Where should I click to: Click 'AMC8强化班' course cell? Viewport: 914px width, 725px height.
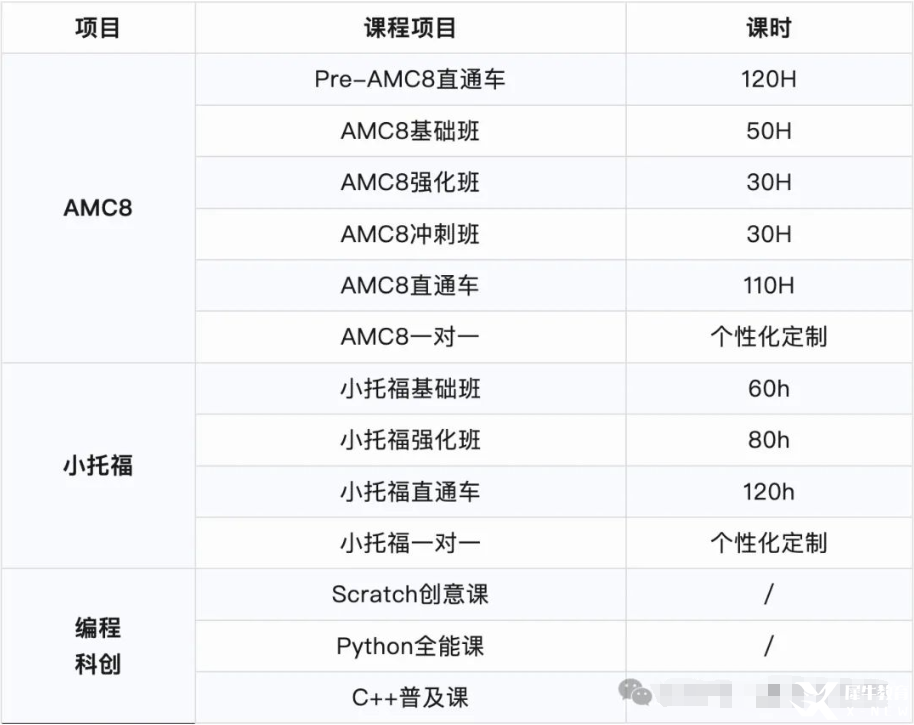410,182
